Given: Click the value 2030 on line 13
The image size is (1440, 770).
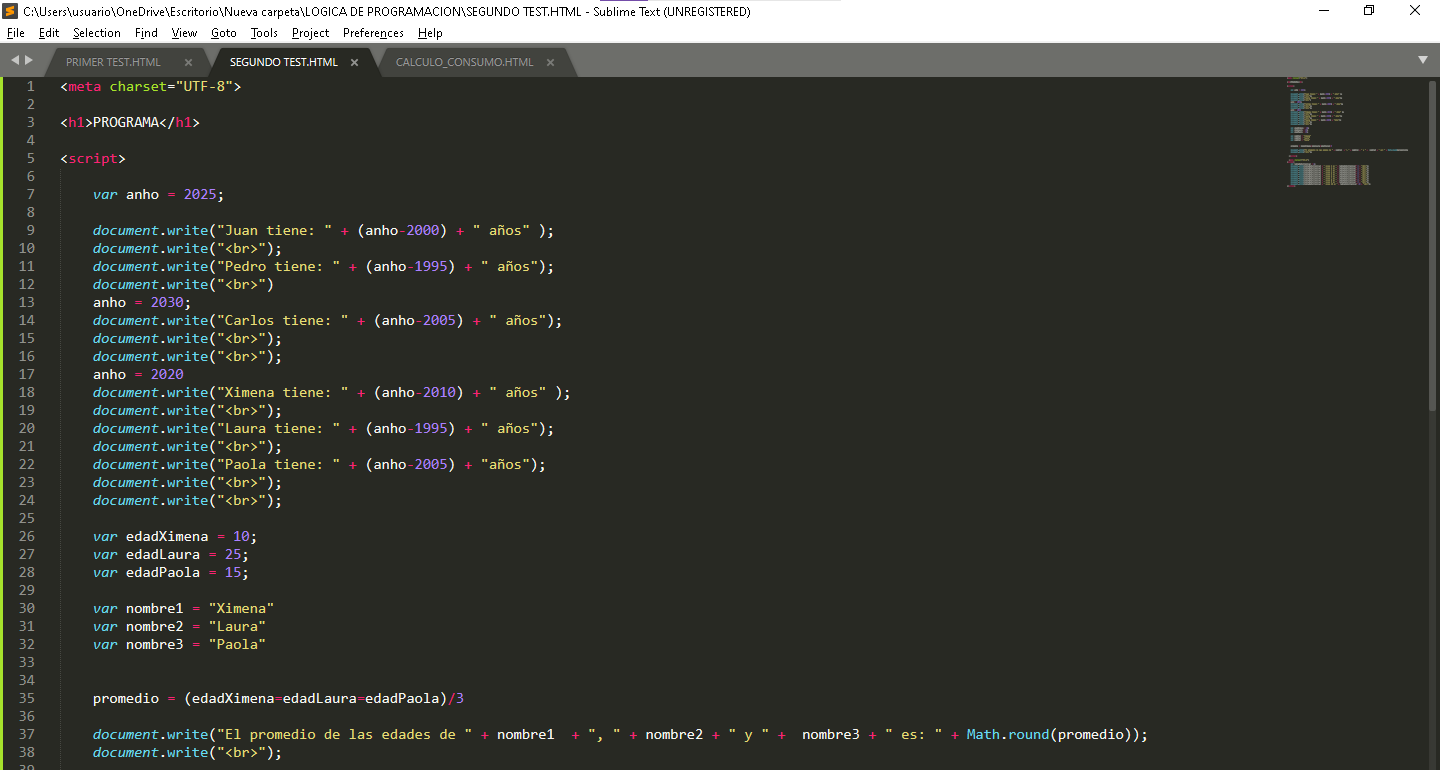Looking at the screenshot, I should tap(167, 302).
